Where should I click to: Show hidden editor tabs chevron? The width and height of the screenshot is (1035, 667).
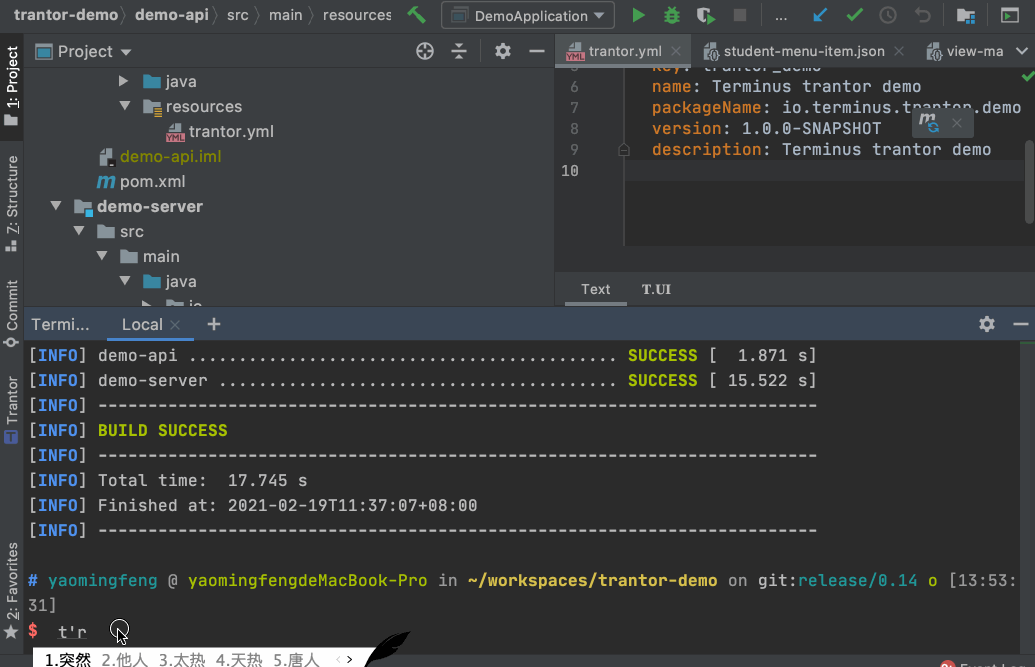tap(1021, 51)
